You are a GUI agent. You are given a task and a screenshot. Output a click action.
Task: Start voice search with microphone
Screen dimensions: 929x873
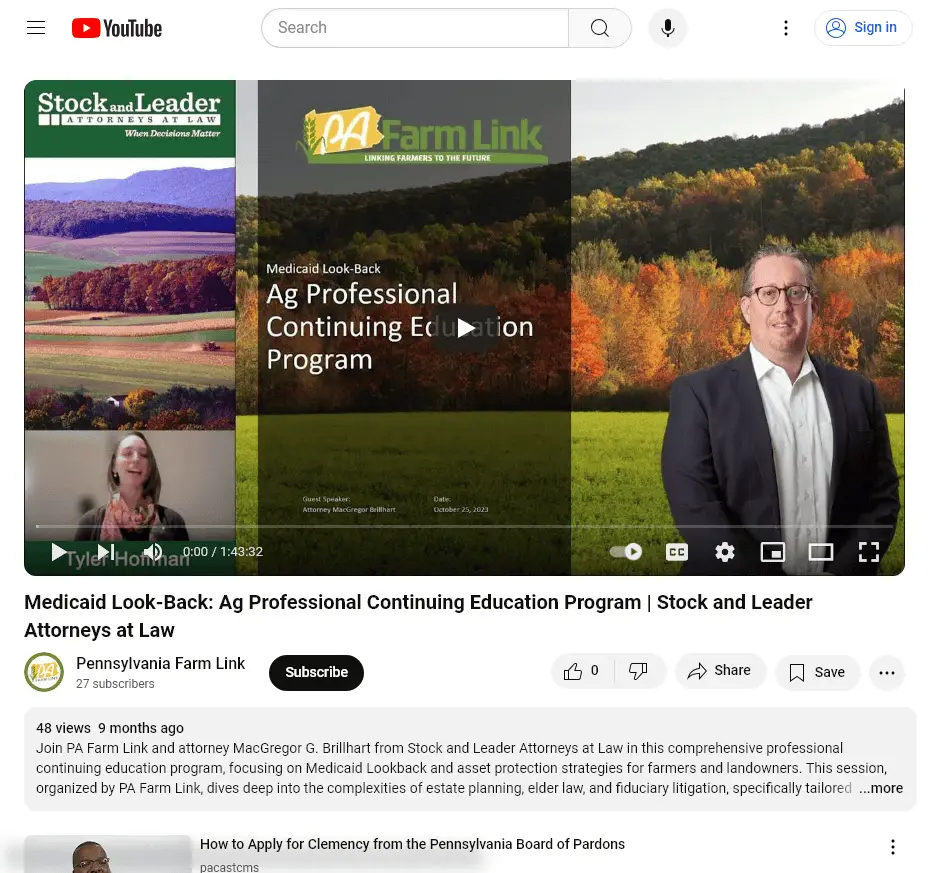tap(667, 28)
